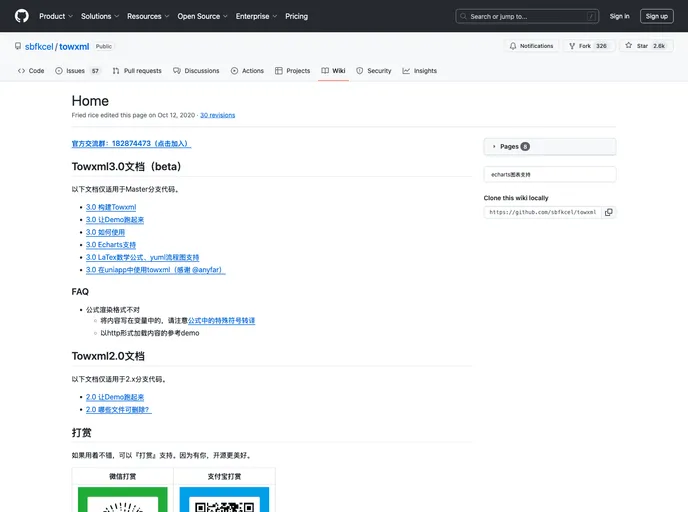
Task: Open the Resources dropdown menu
Action: [x=148, y=16]
